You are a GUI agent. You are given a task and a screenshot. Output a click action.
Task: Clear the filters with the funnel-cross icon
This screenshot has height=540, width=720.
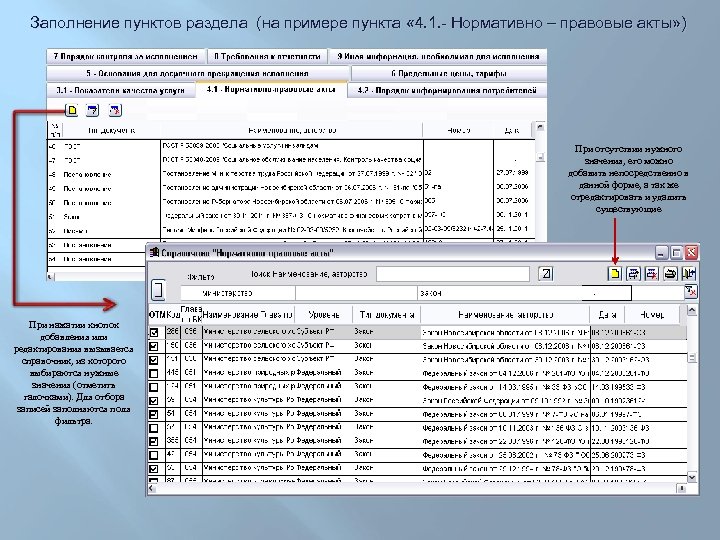point(691,292)
